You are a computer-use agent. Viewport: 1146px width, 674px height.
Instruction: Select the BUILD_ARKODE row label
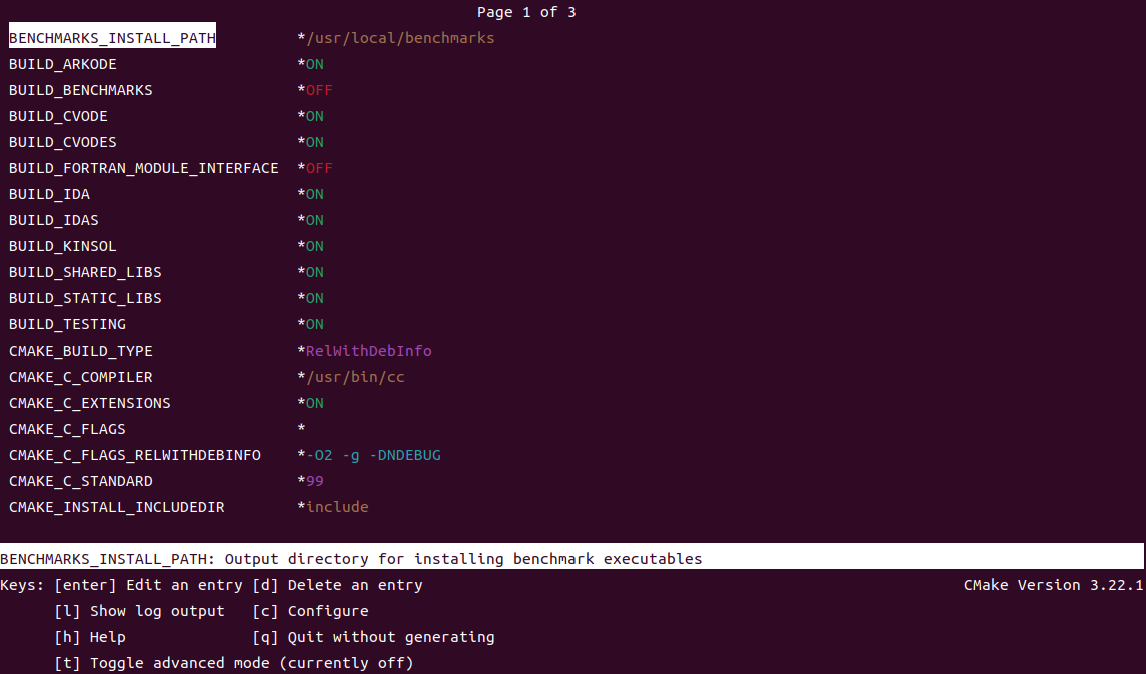tap(63, 64)
